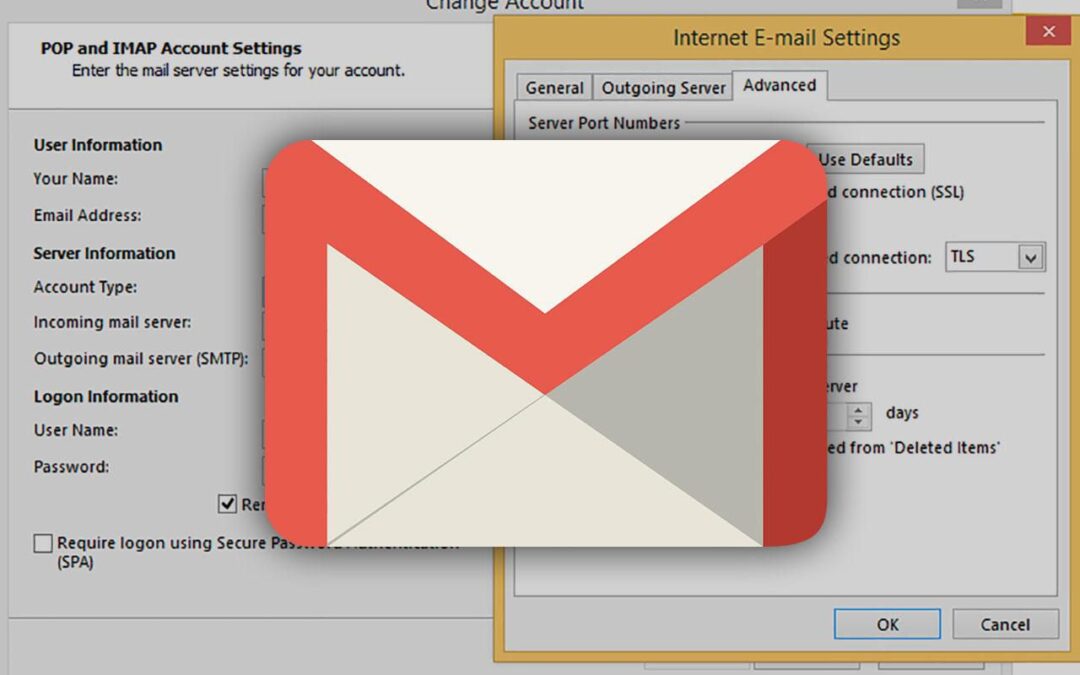Click the Your Name label
The height and width of the screenshot is (675, 1080).
coord(76,179)
